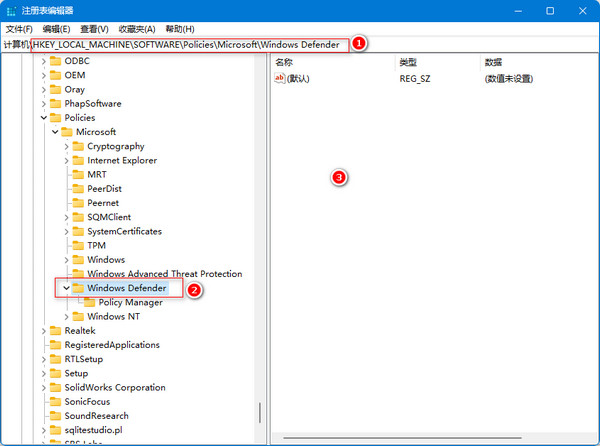Viewport: 600px width, 446px height.
Task: Click the SoundResearch folder icon
Action: (55, 416)
